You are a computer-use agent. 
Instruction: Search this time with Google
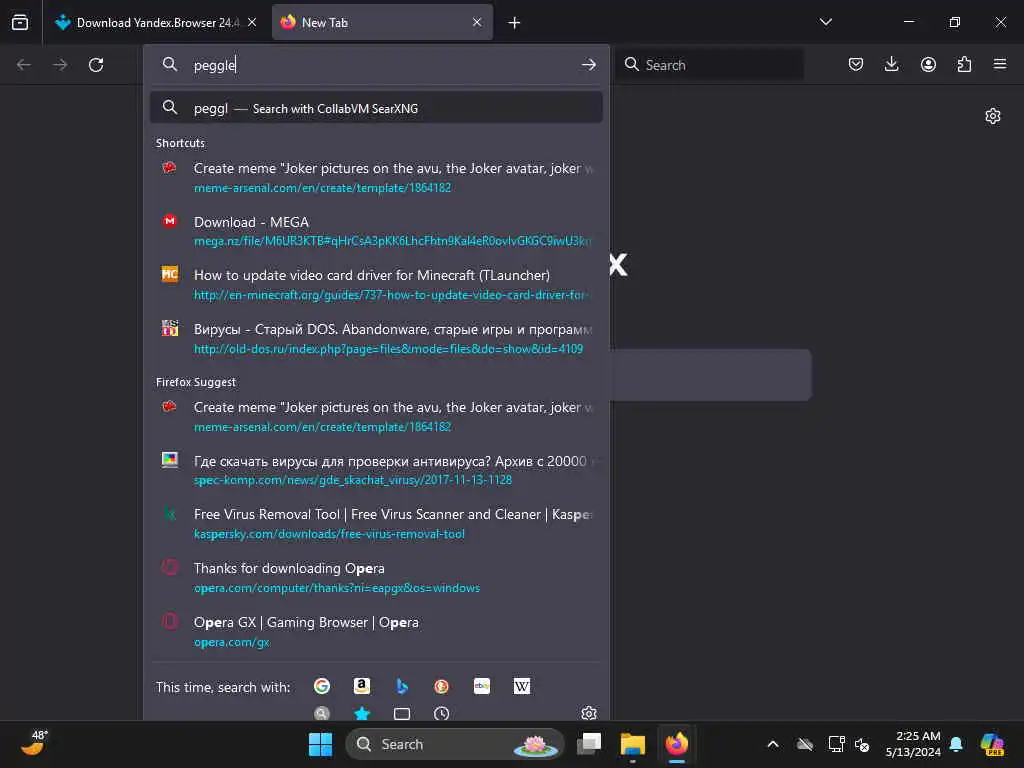[322, 686]
